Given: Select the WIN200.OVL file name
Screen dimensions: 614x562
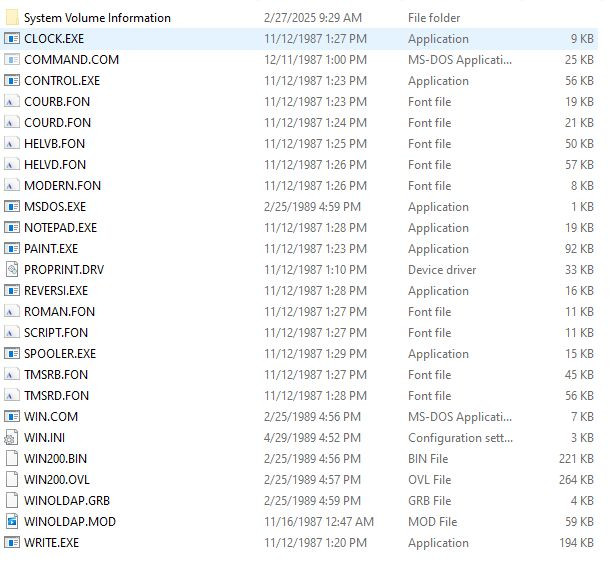Looking at the screenshot, I should [57, 479].
